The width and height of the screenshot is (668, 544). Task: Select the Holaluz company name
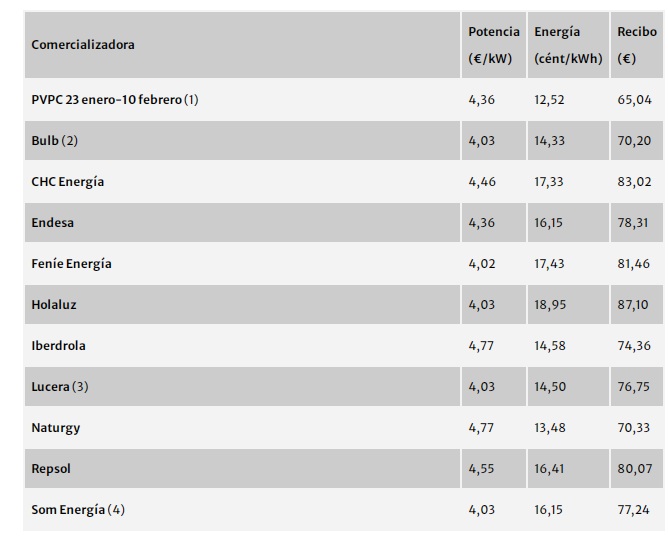(x=55, y=305)
